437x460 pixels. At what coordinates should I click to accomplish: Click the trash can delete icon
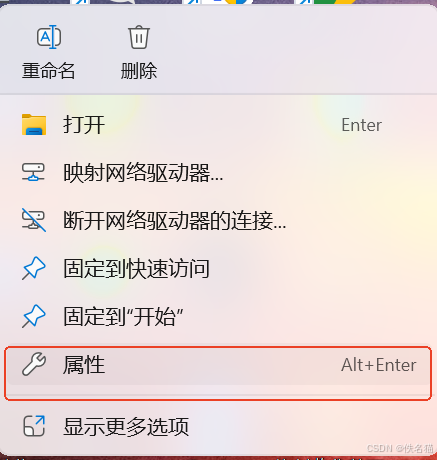tap(139, 37)
